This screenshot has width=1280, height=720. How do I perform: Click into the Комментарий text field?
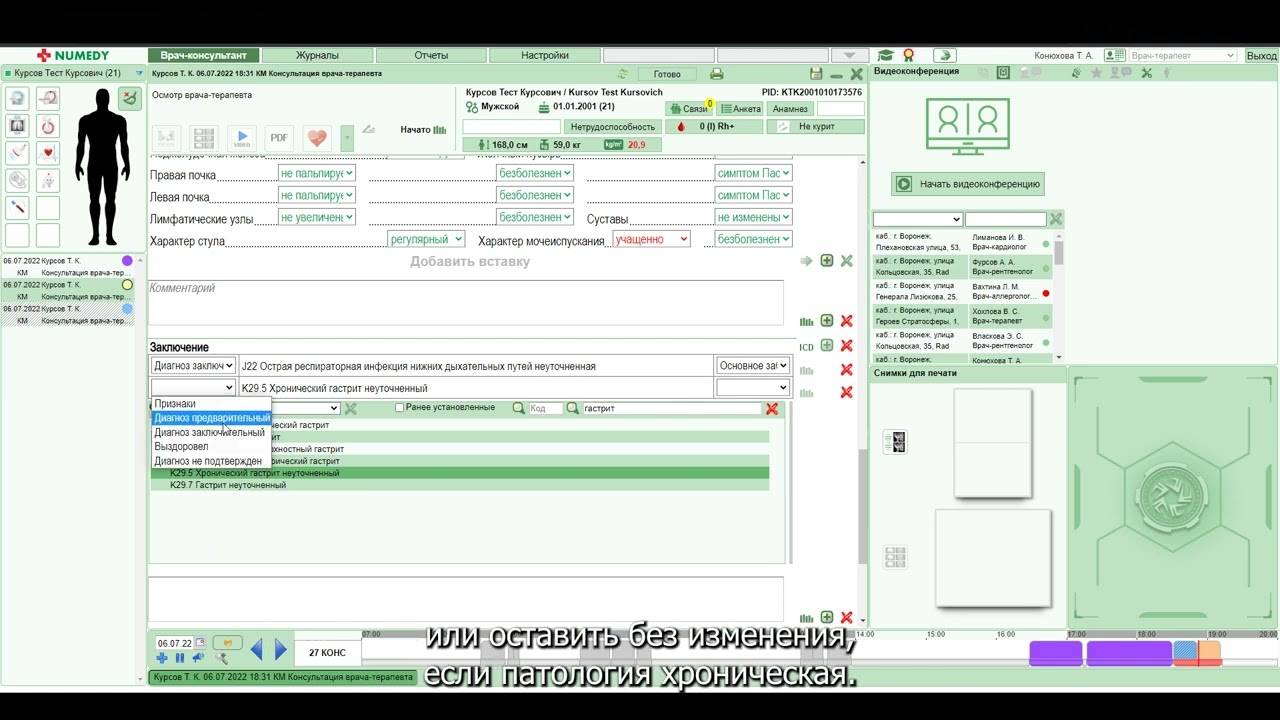tap(466, 302)
